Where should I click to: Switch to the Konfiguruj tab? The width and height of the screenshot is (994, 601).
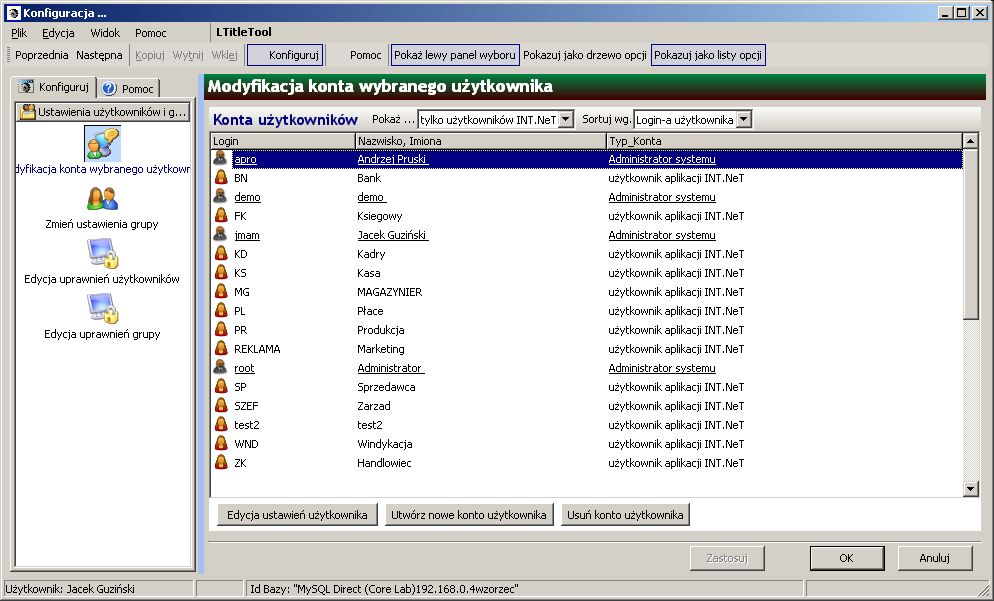(x=54, y=87)
